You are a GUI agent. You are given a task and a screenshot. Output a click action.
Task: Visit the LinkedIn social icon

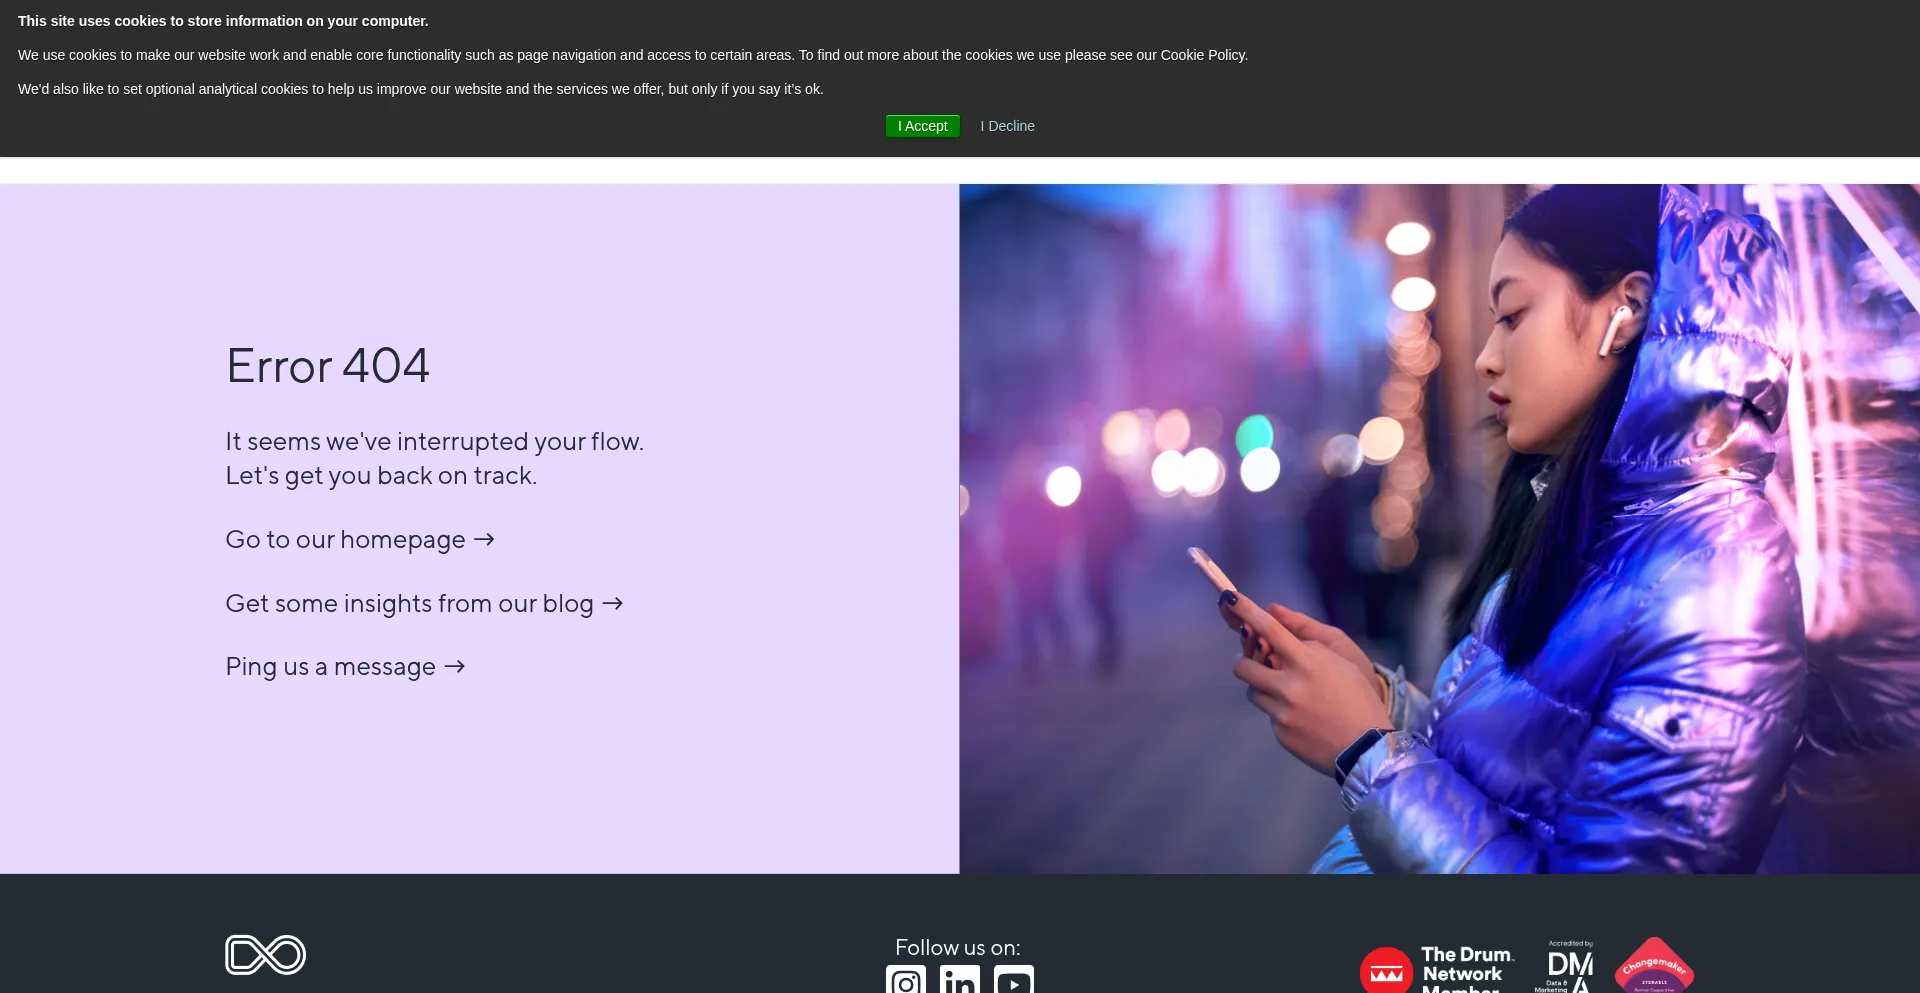tap(960, 979)
